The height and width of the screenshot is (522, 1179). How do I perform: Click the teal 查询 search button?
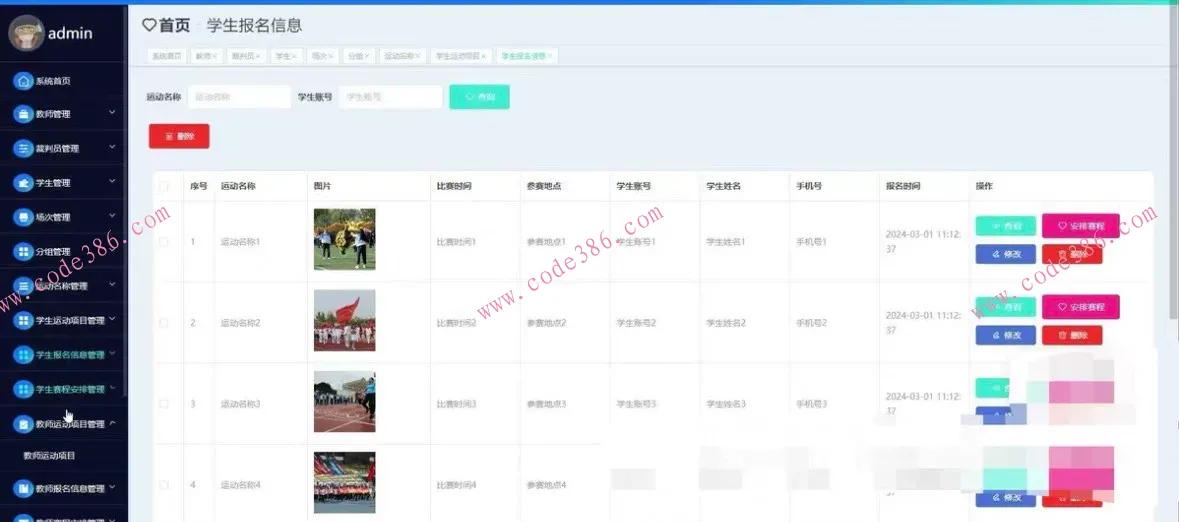(479, 97)
